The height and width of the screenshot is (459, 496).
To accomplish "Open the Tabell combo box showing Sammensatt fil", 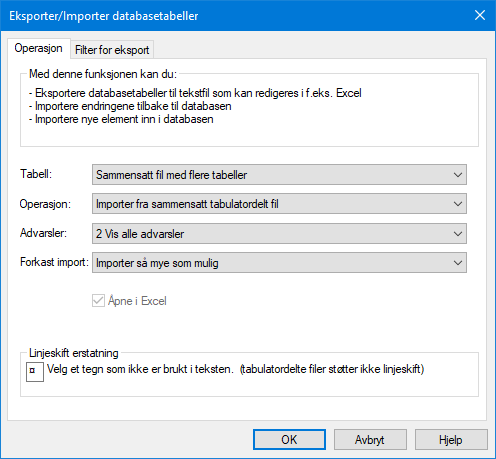I will [x=279, y=175].
